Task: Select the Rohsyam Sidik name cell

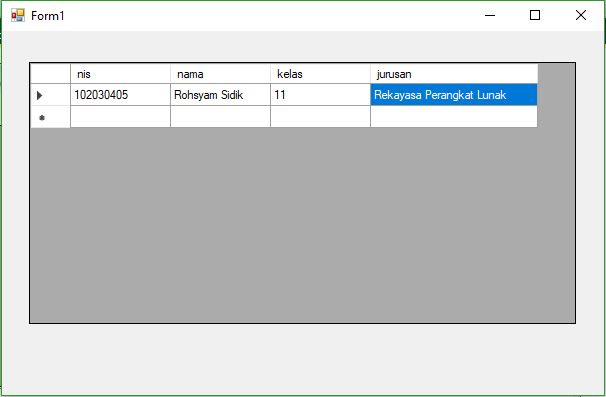Action: pos(220,95)
